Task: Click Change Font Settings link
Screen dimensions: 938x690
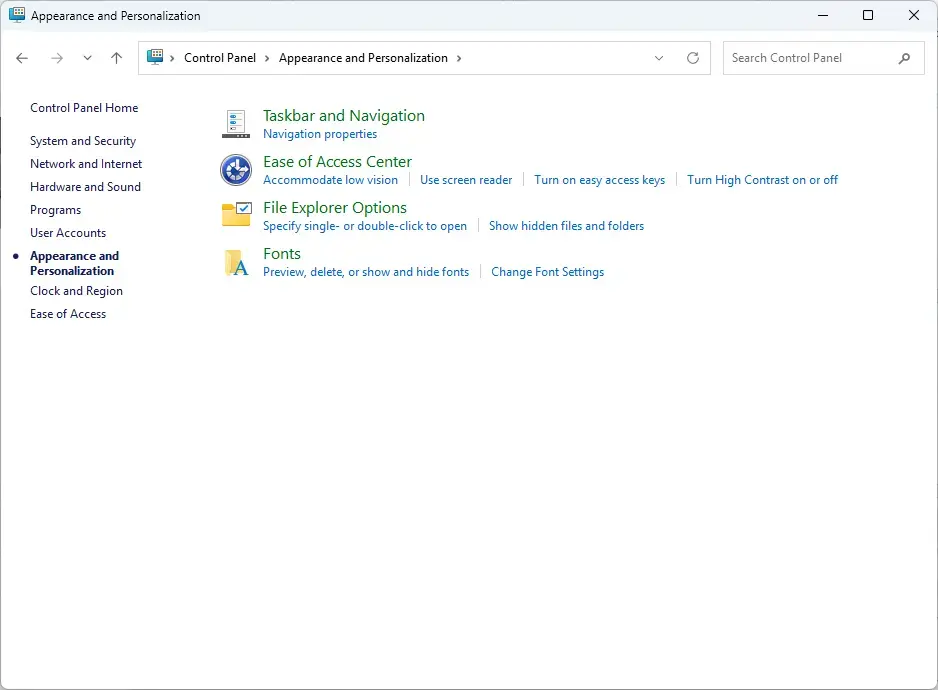Action: (x=547, y=272)
